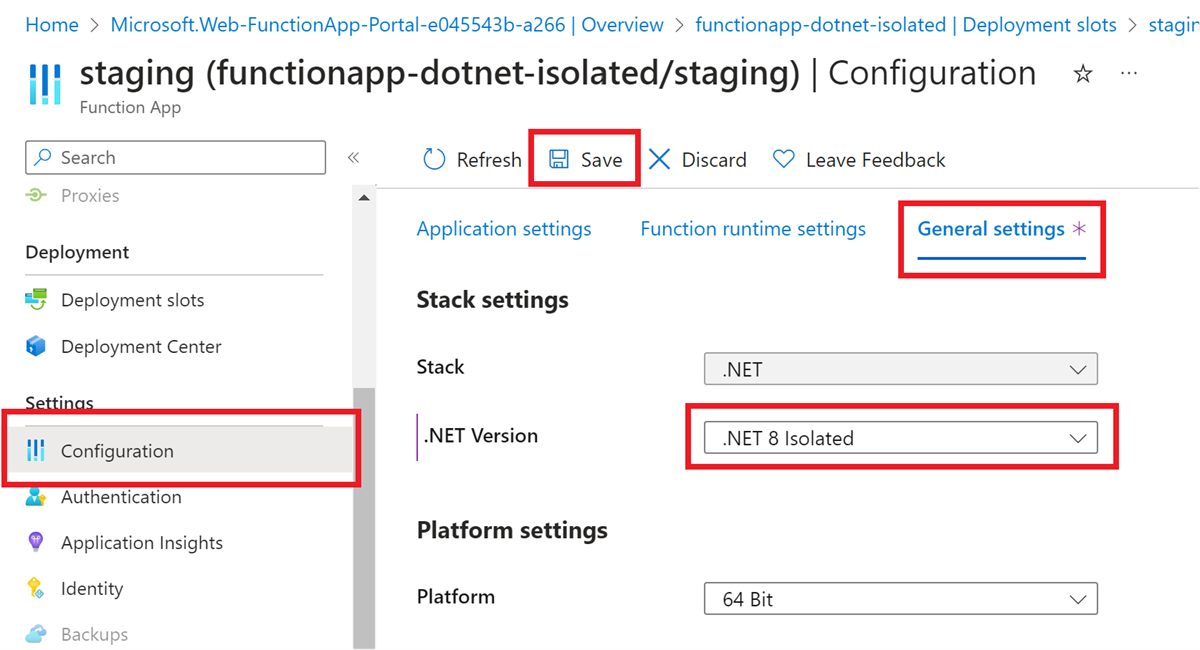The height and width of the screenshot is (650, 1200).
Task: Open Authentication in the sidebar
Action: point(121,497)
